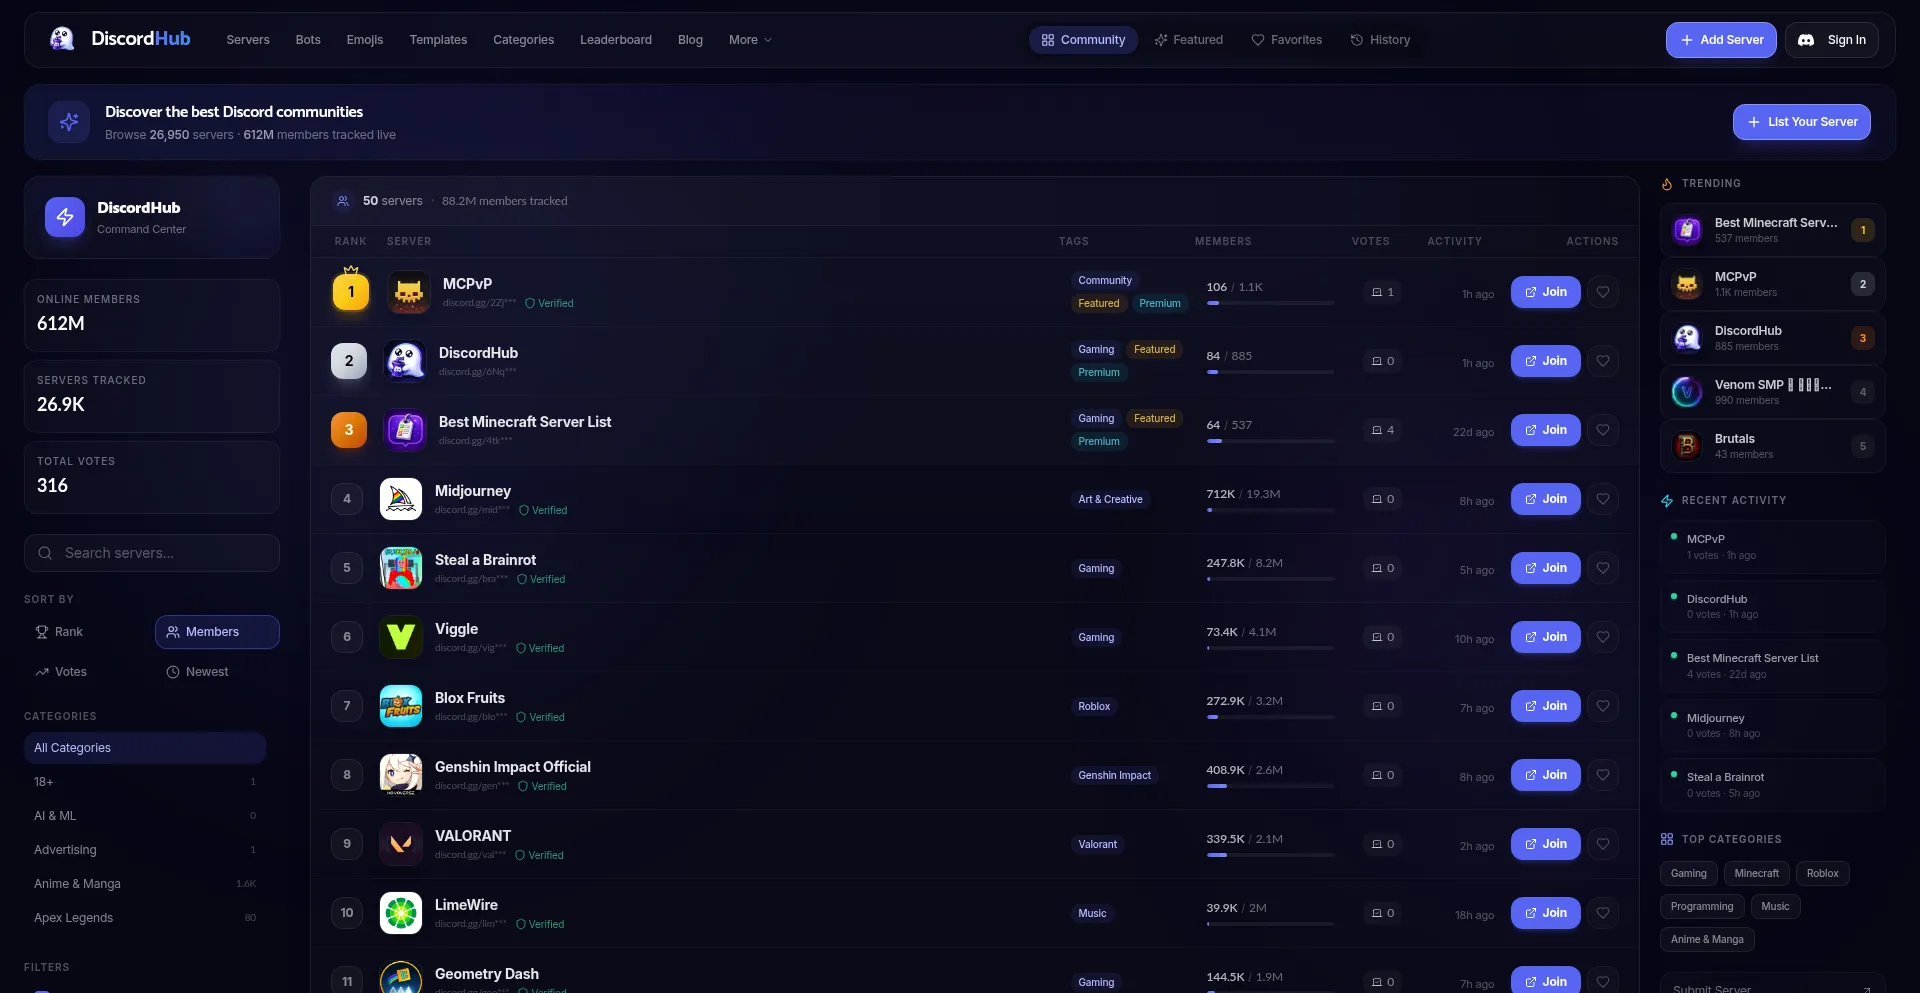Join the MCPvP server
The height and width of the screenshot is (993, 1920).
[x=1545, y=292]
